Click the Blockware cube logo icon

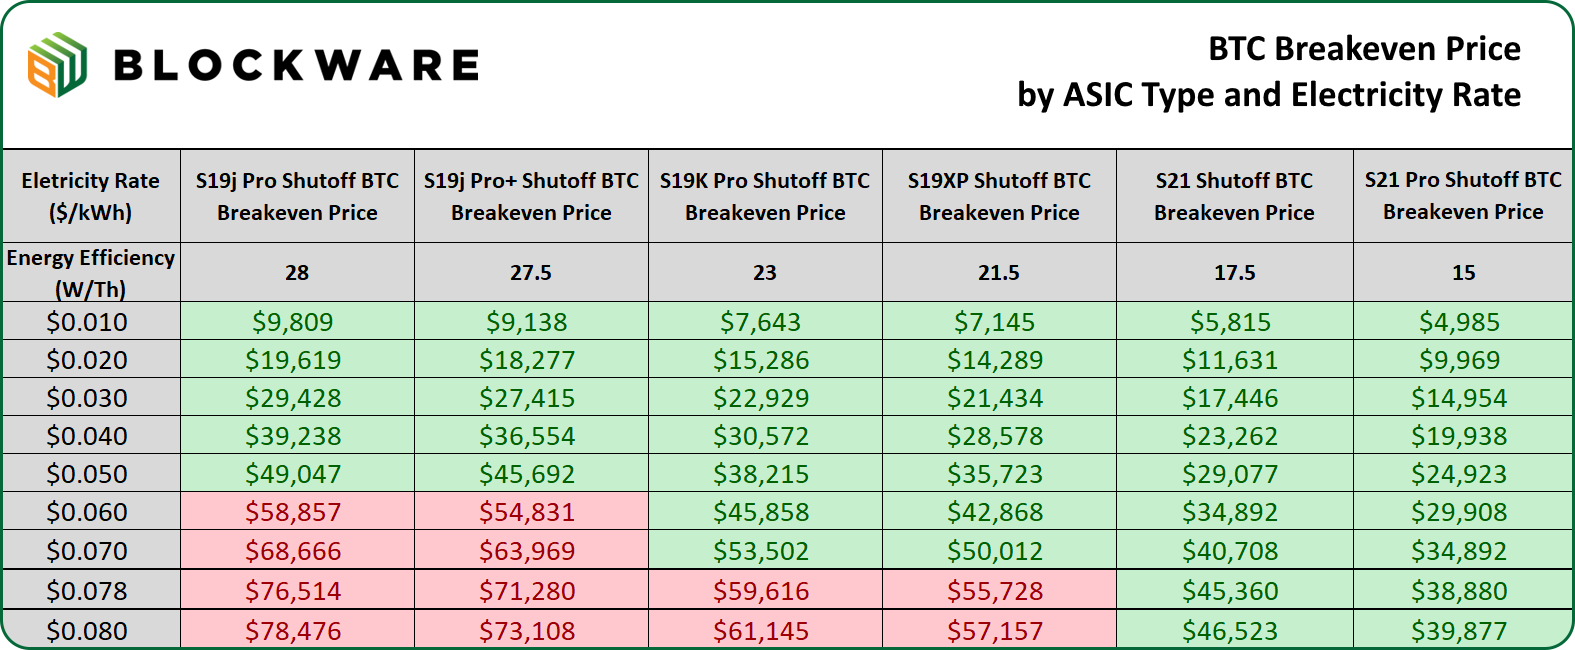[57, 65]
